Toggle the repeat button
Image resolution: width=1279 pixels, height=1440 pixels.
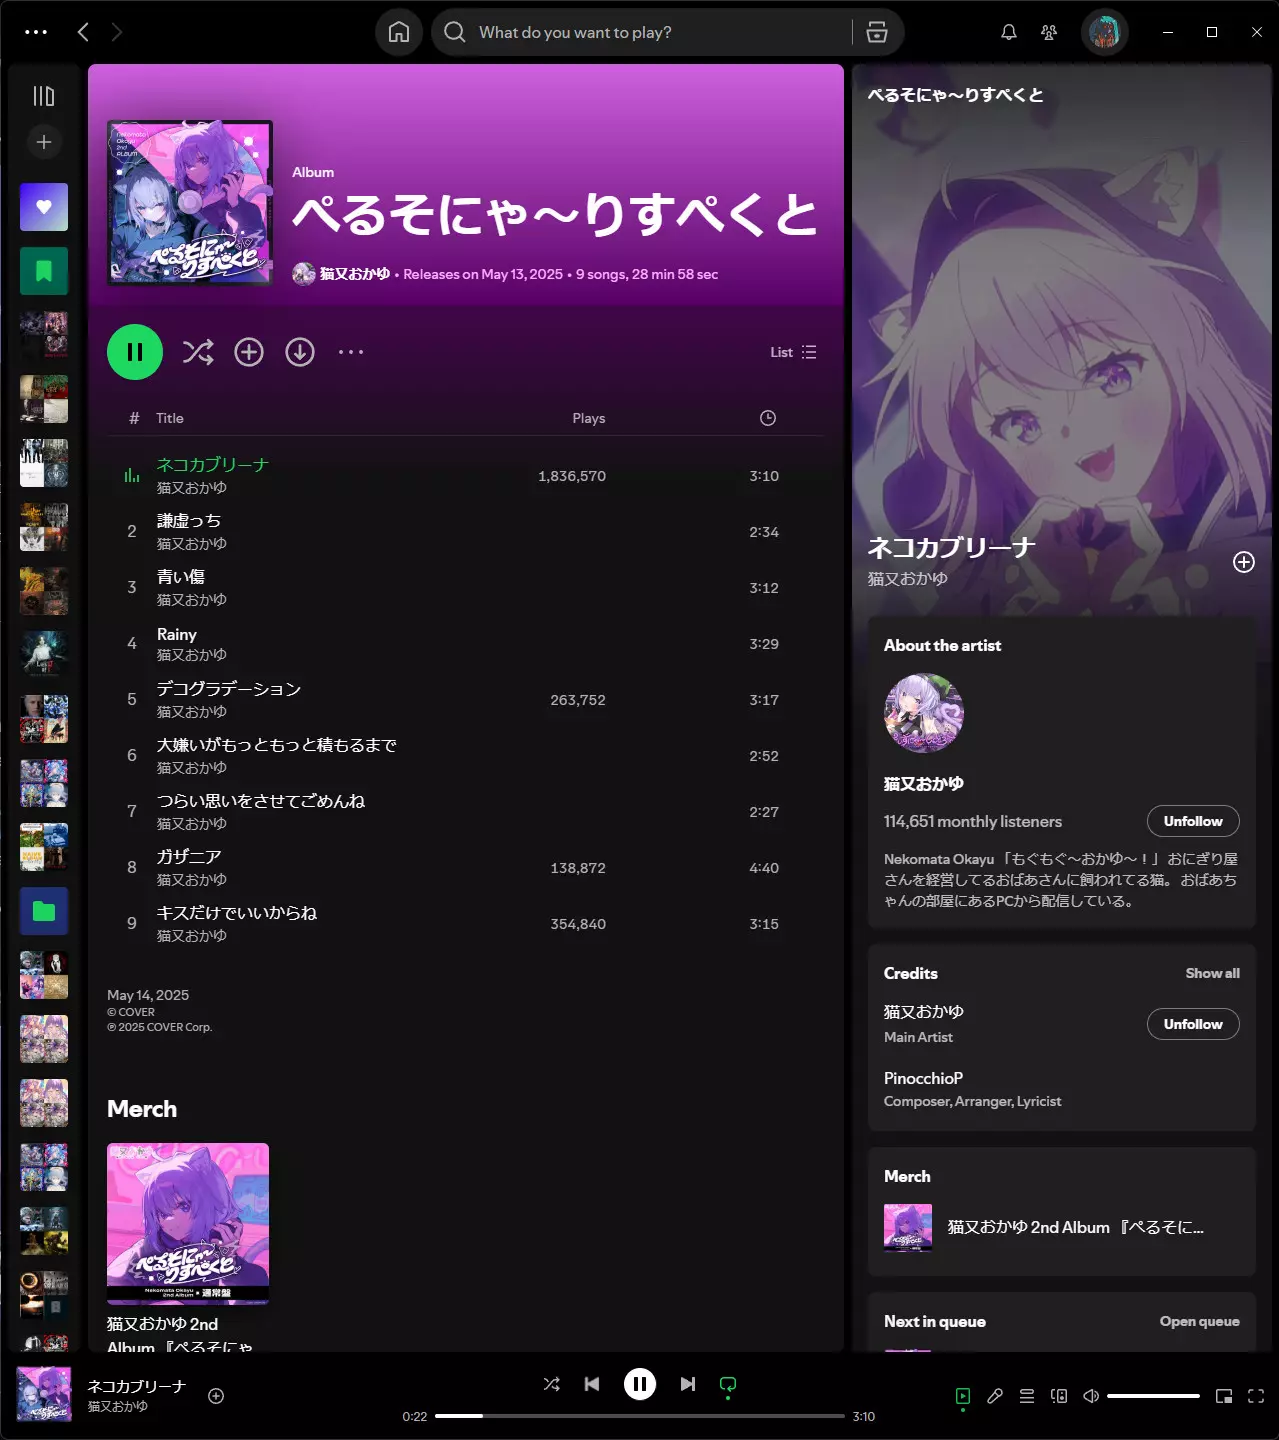[728, 1384]
